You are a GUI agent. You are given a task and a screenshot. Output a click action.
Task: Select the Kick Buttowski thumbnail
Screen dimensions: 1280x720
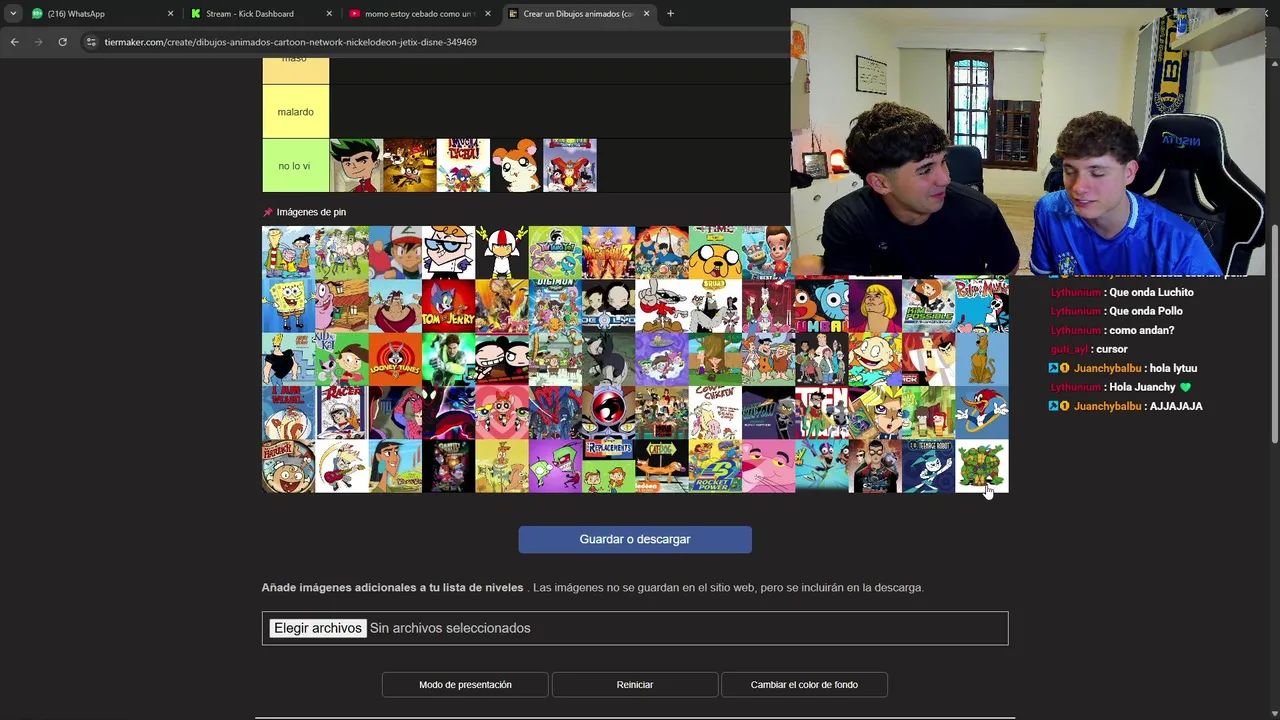502,253
